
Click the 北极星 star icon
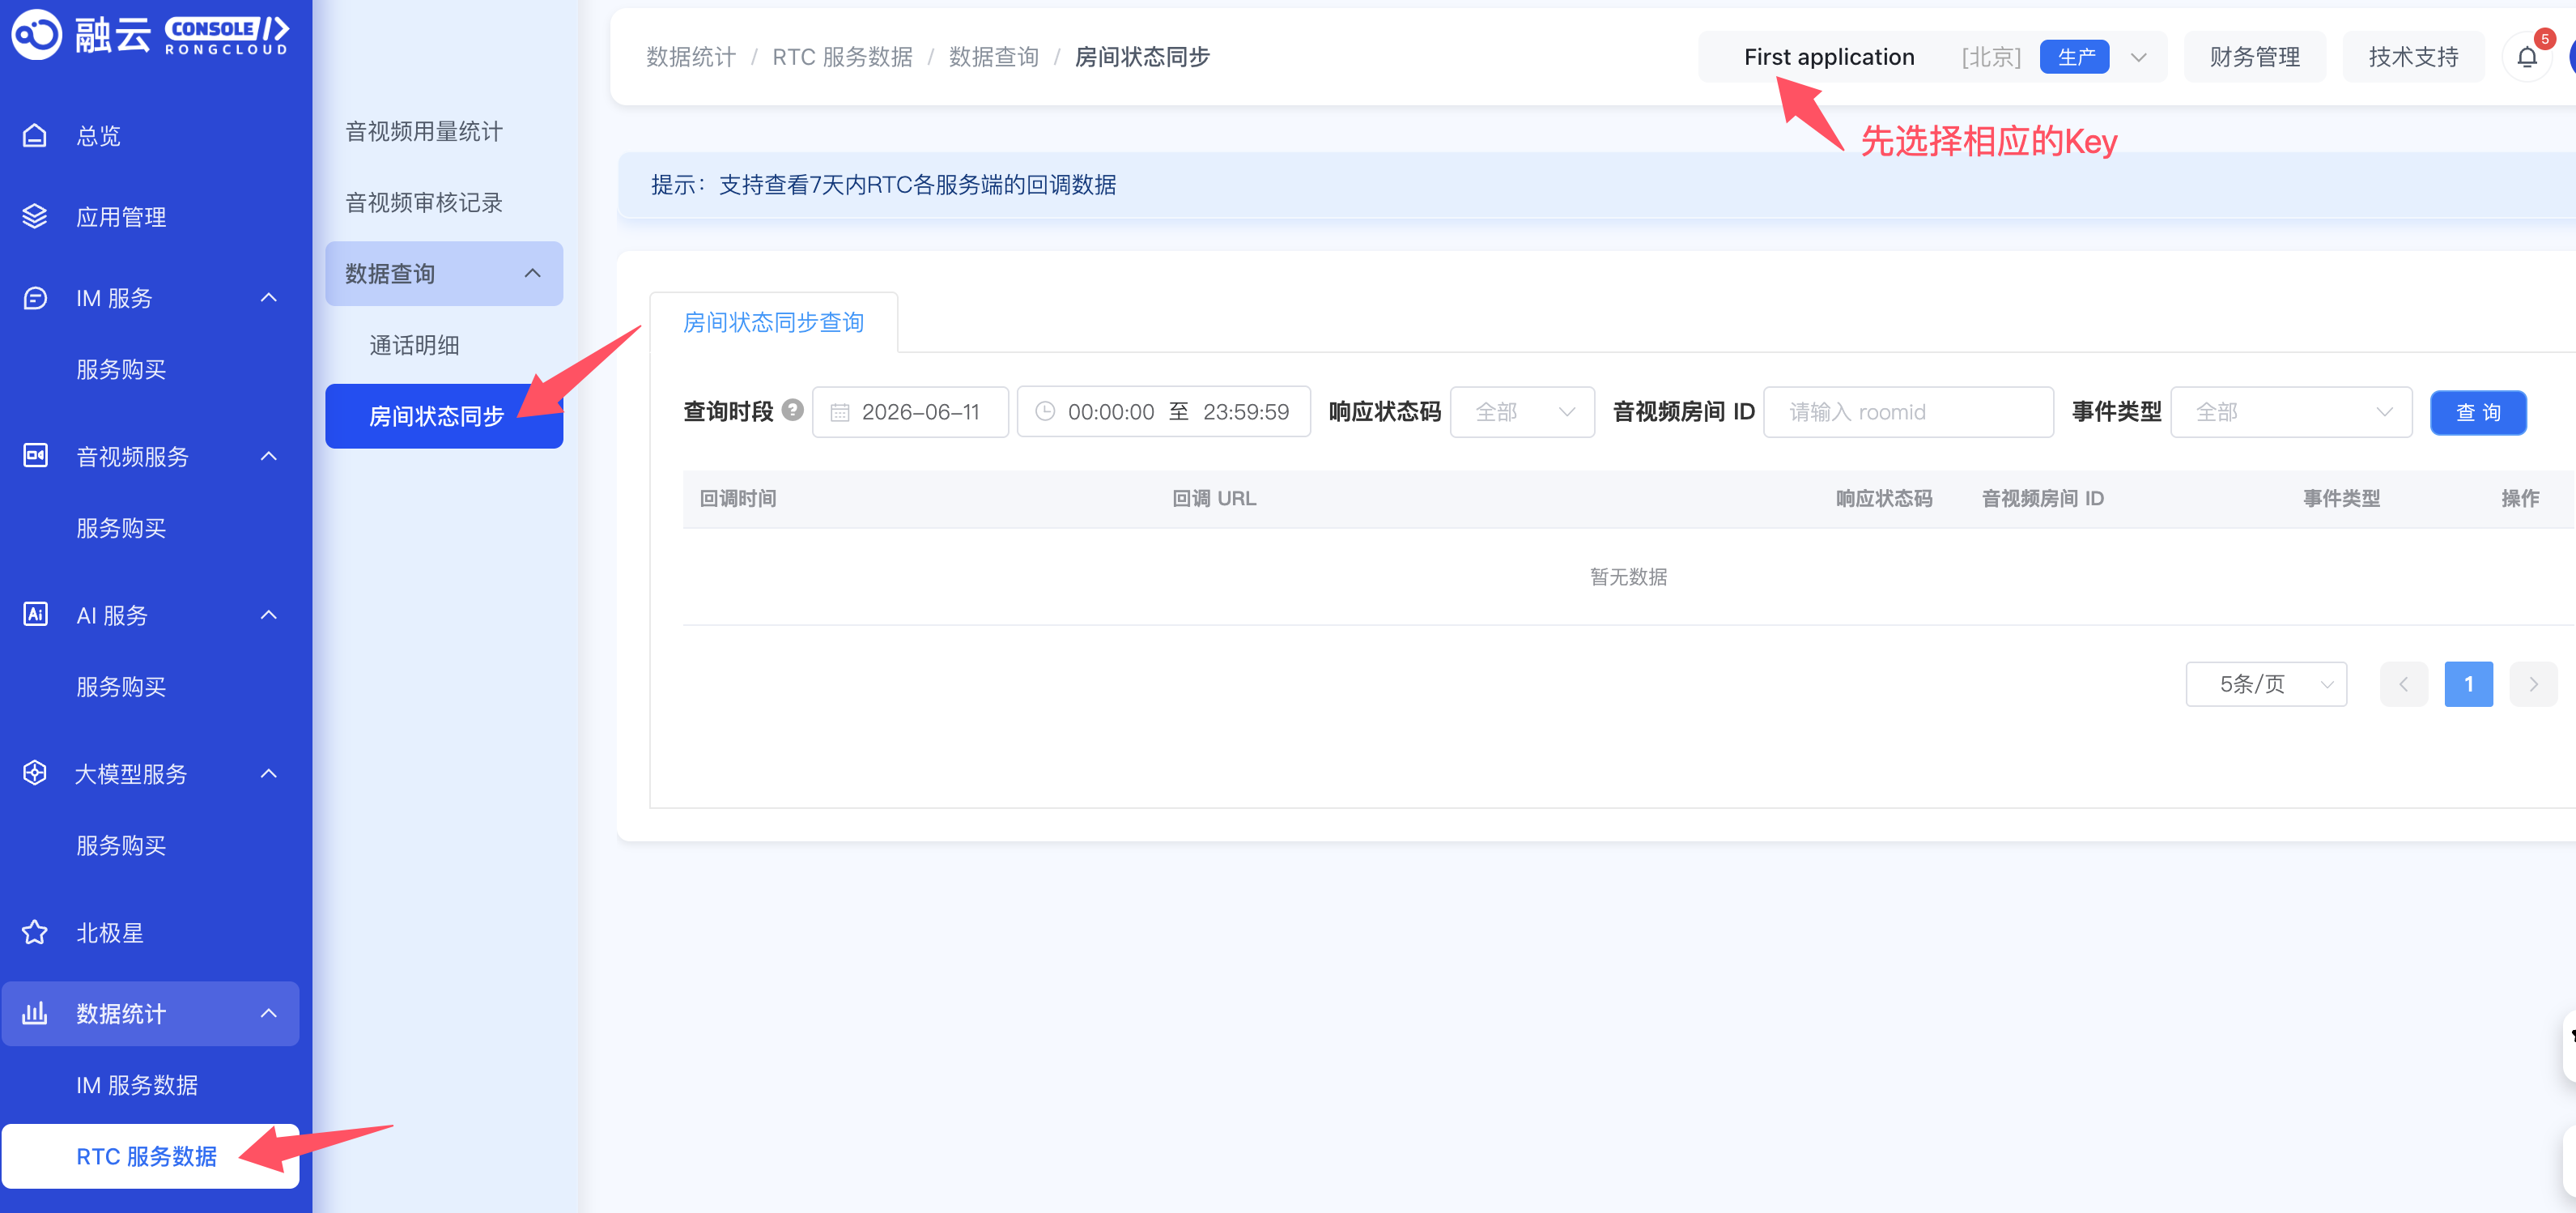(35, 932)
